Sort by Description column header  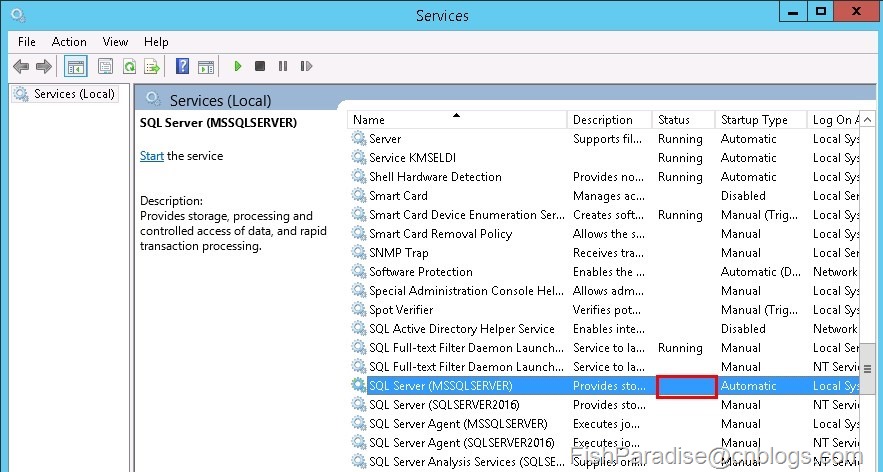609,119
